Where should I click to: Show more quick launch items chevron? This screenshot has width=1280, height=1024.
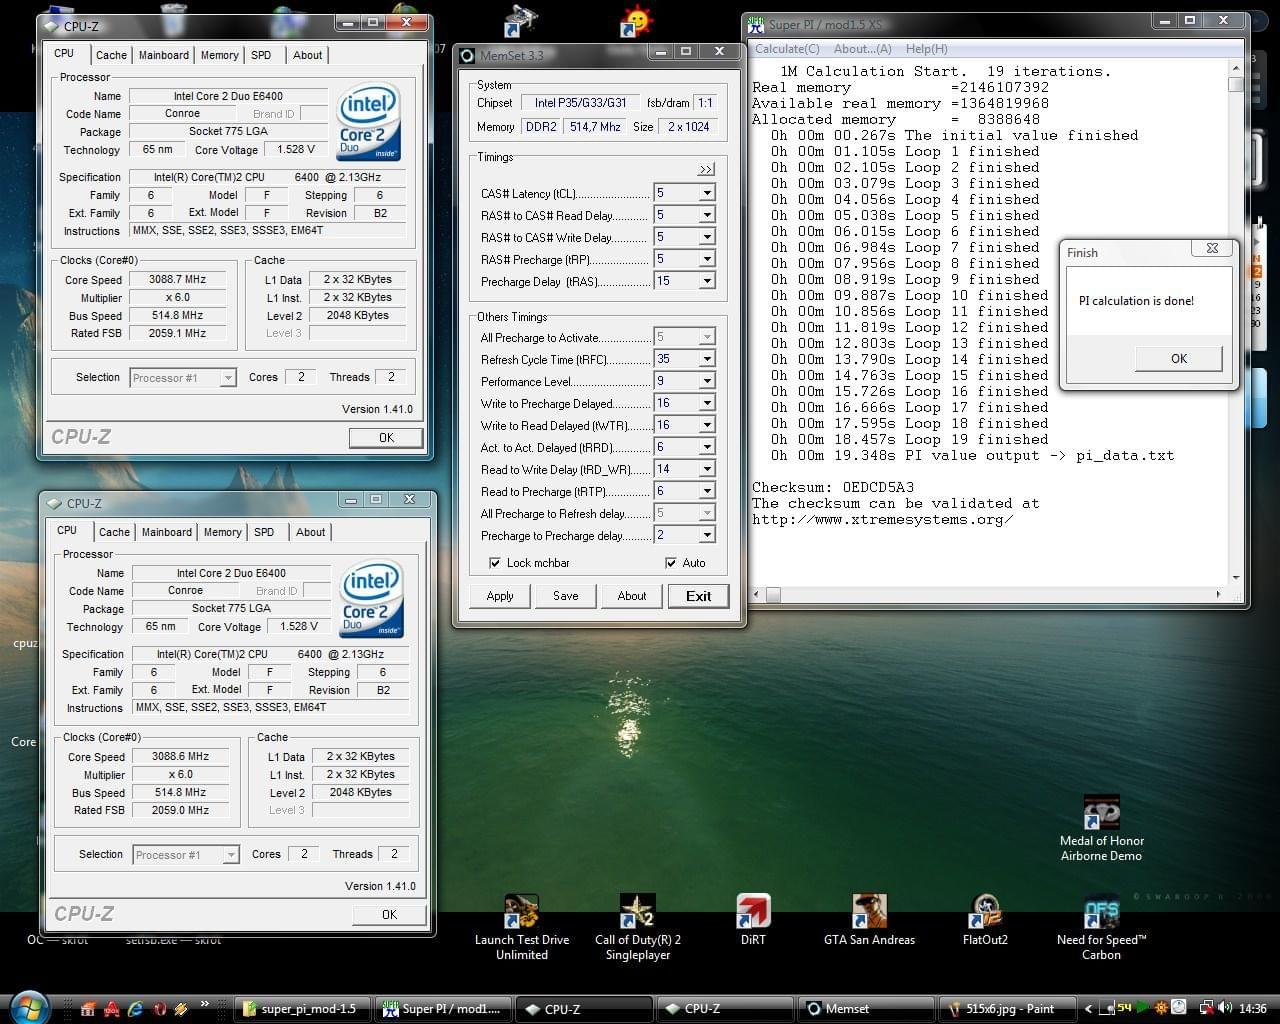coord(205,1004)
